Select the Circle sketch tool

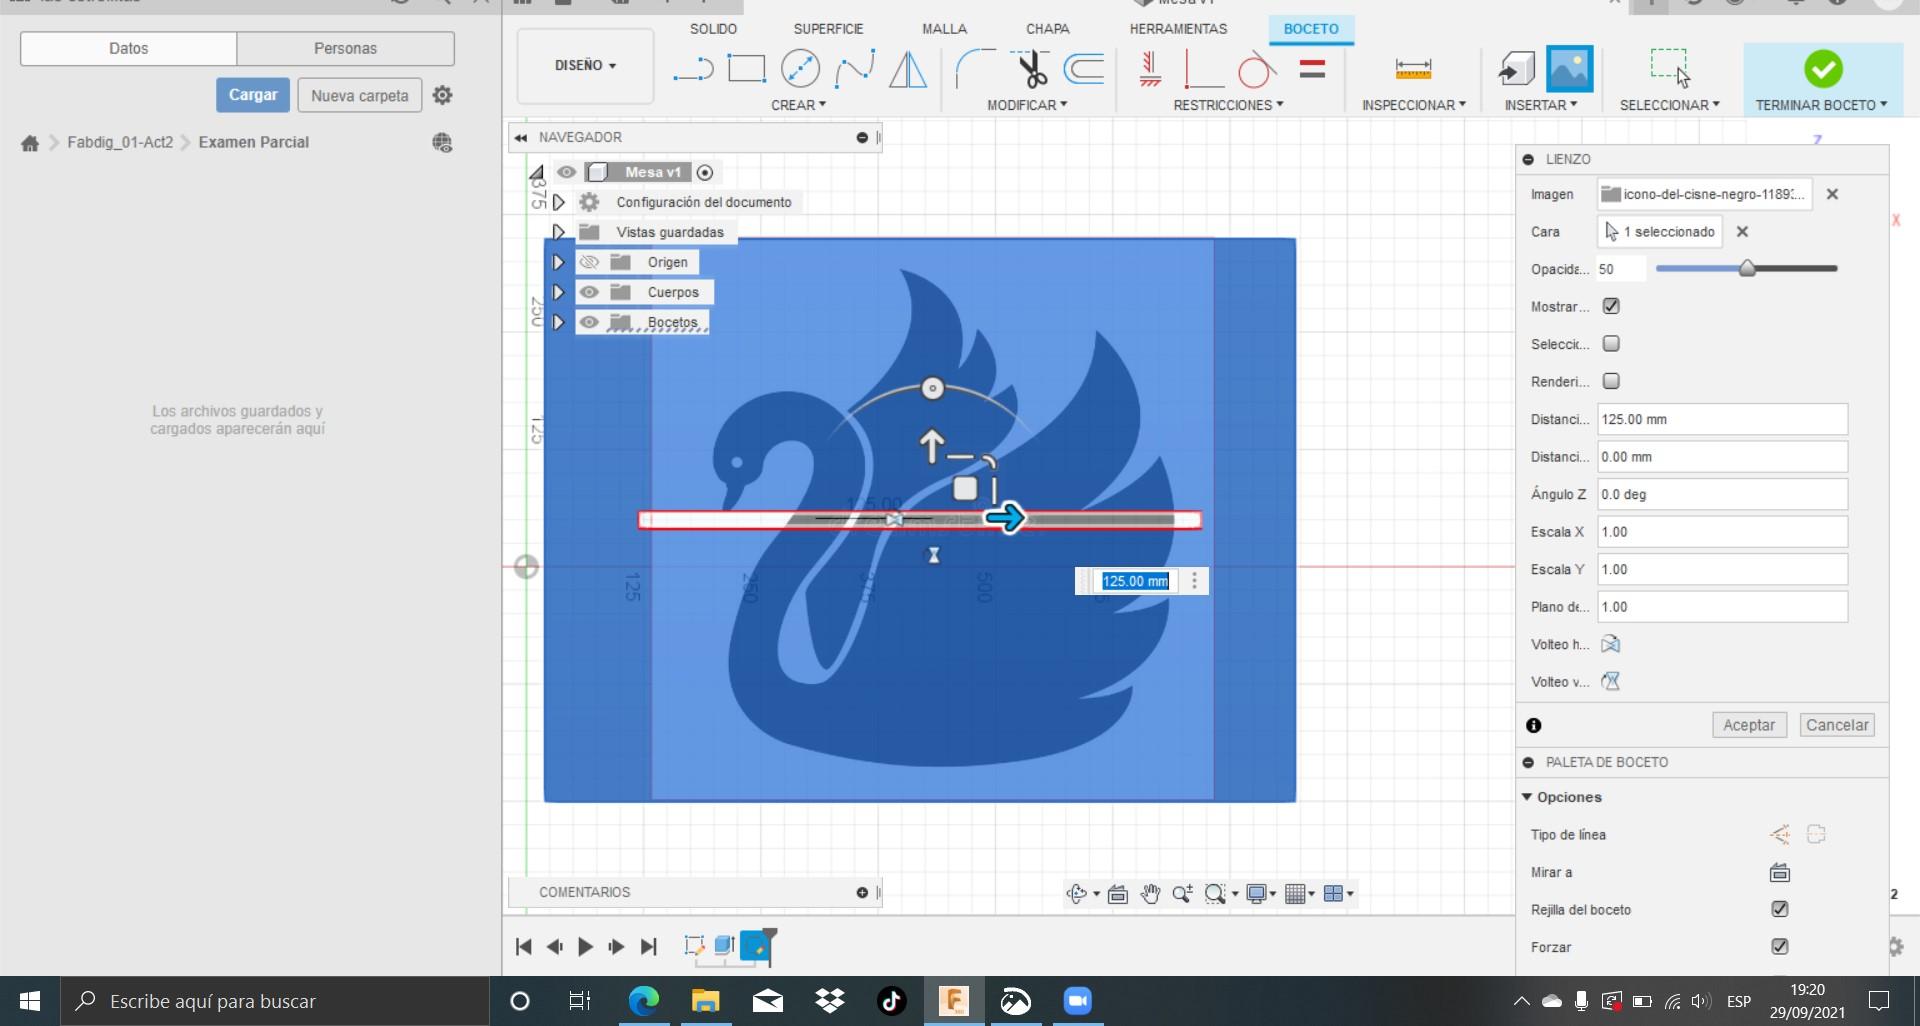(800, 69)
